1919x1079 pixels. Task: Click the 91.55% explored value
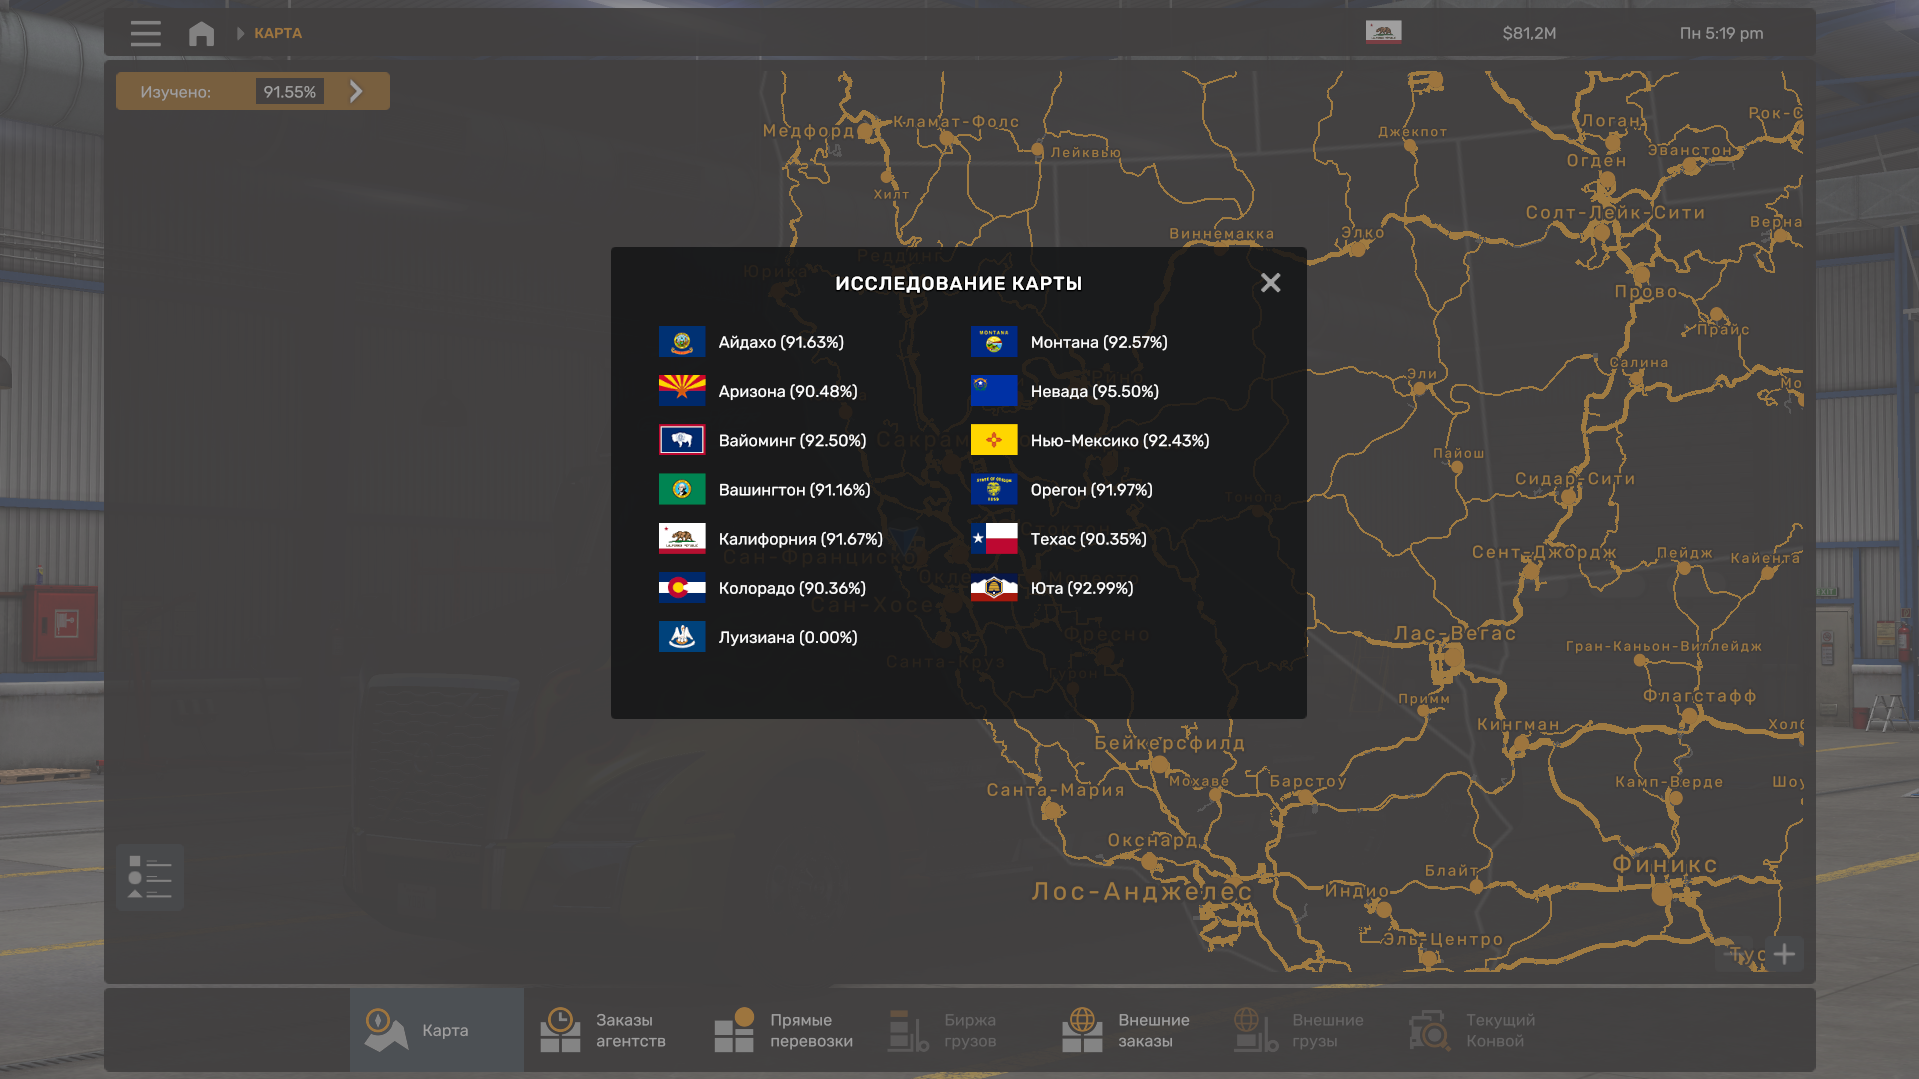[290, 92]
